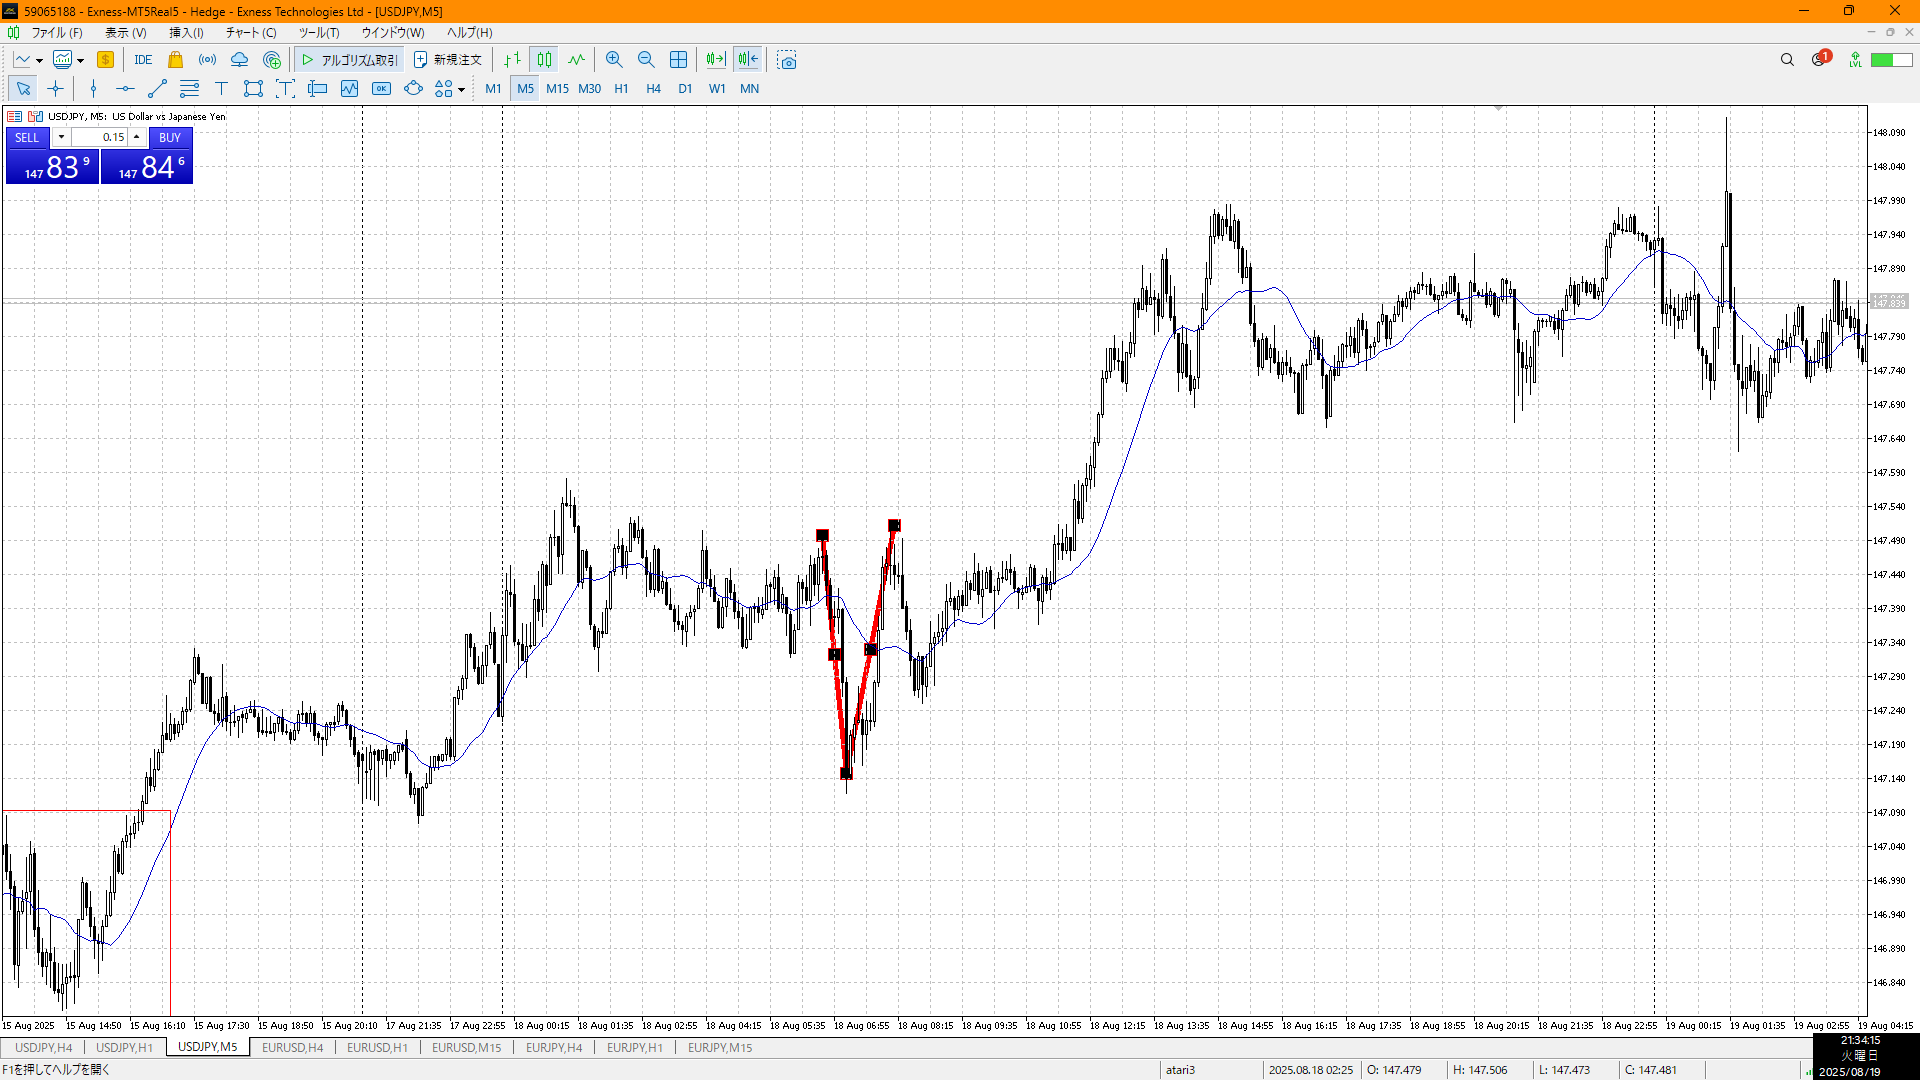Image resolution: width=1920 pixels, height=1080 pixels.
Task: Select the cursor arrow tool
Action: 23,89
